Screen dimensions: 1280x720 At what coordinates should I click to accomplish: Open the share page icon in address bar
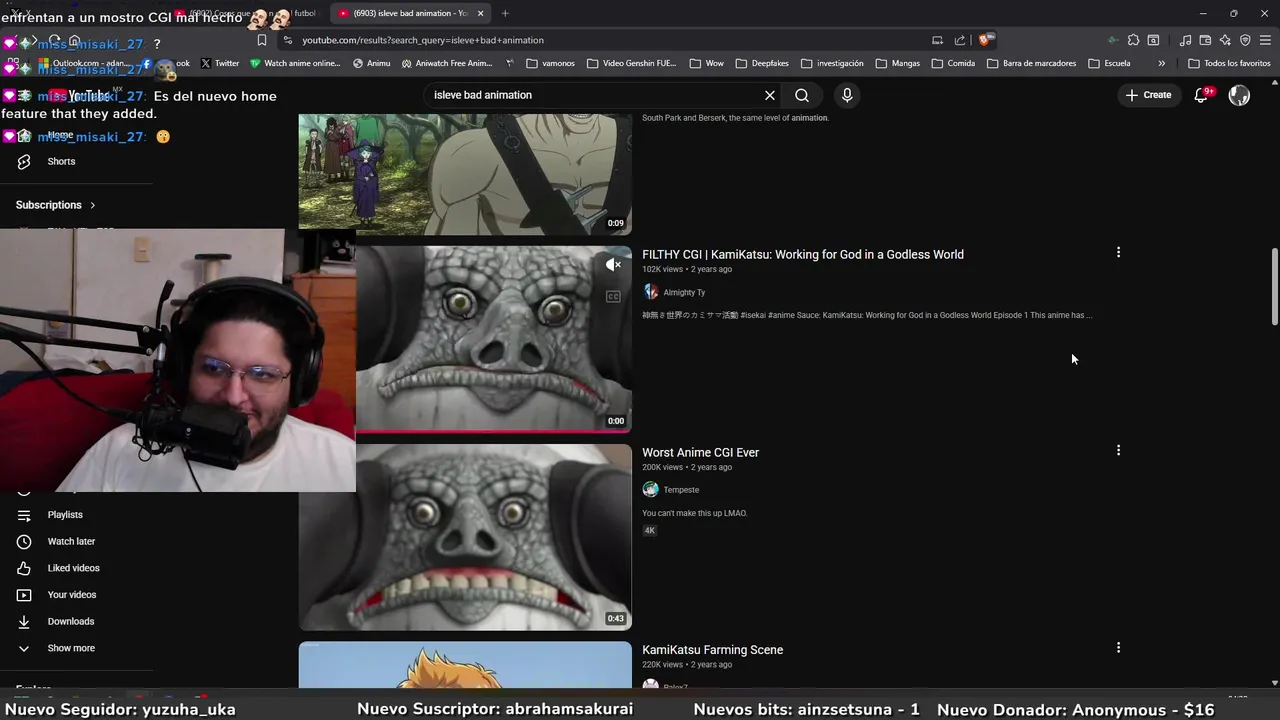[960, 40]
